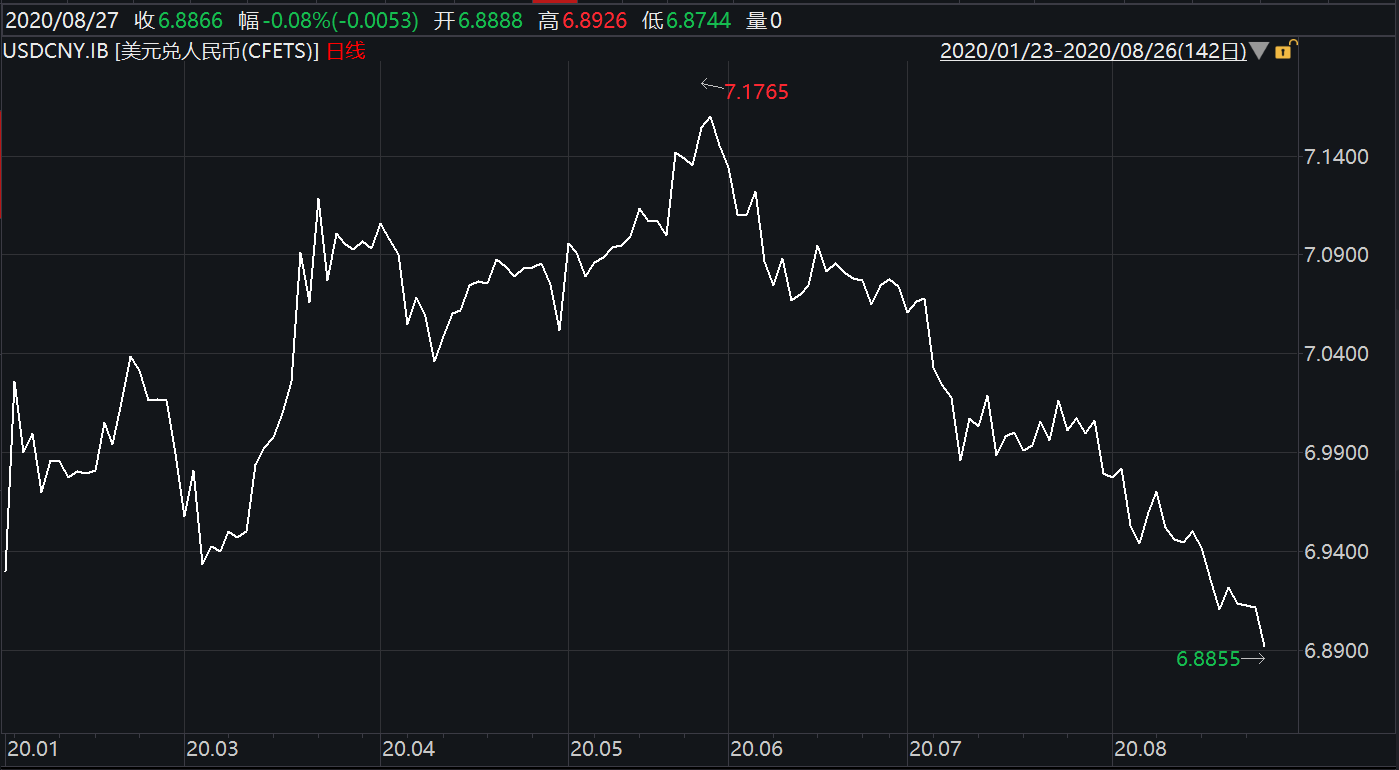Screen dimensions: 1399x770
Task: Click the opening value 6.8888
Action: click(x=490, y=20)
